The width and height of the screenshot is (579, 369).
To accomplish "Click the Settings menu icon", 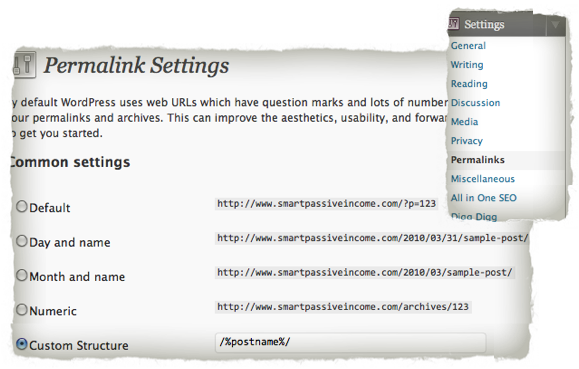I will (x=453, y=24).
